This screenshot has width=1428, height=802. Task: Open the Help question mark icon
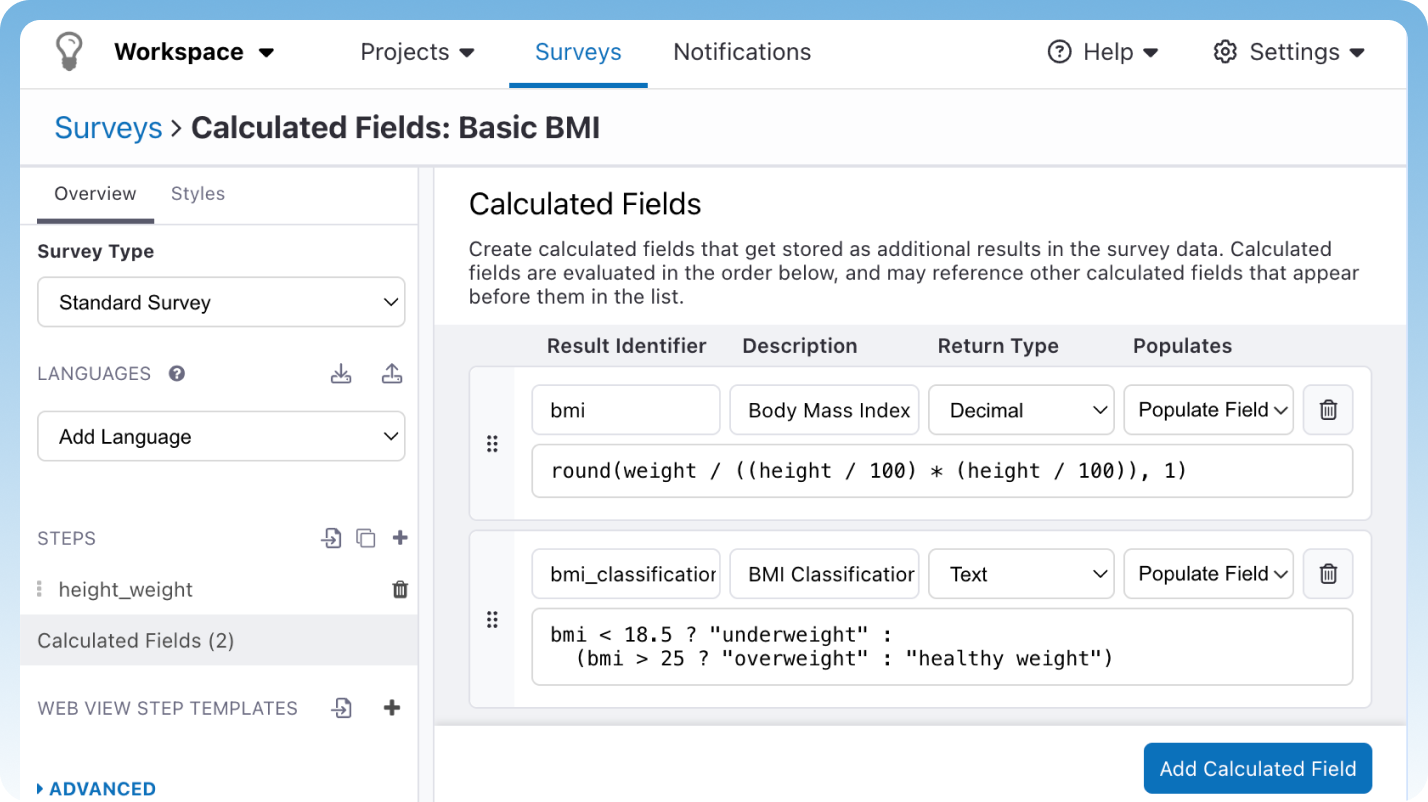pos(1058,51)
